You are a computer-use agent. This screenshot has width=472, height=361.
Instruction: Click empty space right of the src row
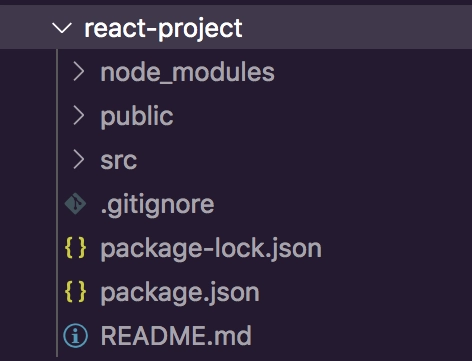point(303,160)
